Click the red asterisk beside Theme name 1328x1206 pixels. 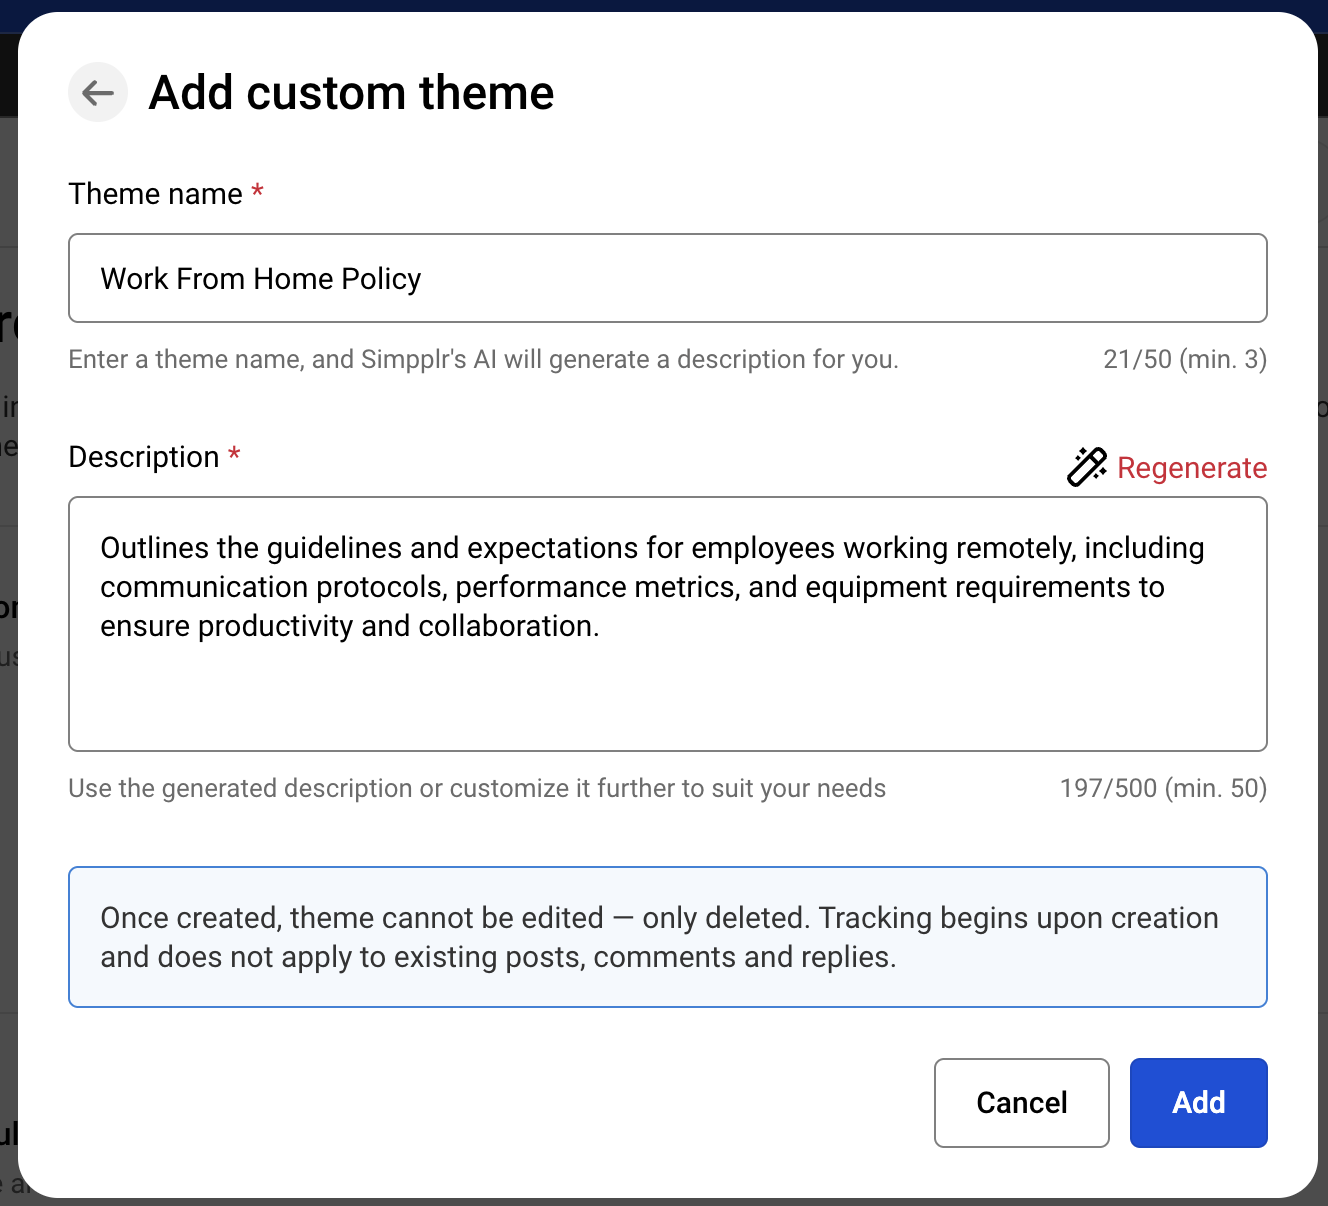tap(257, 191)
